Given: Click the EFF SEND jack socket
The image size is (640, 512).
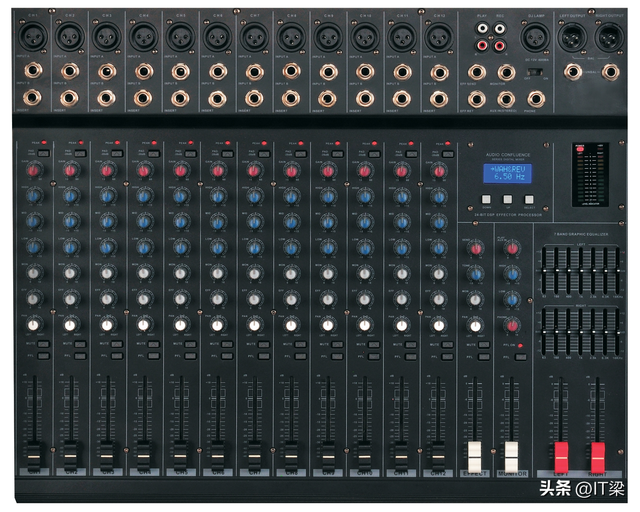Looking at the screenshot, I should [476, 73].
